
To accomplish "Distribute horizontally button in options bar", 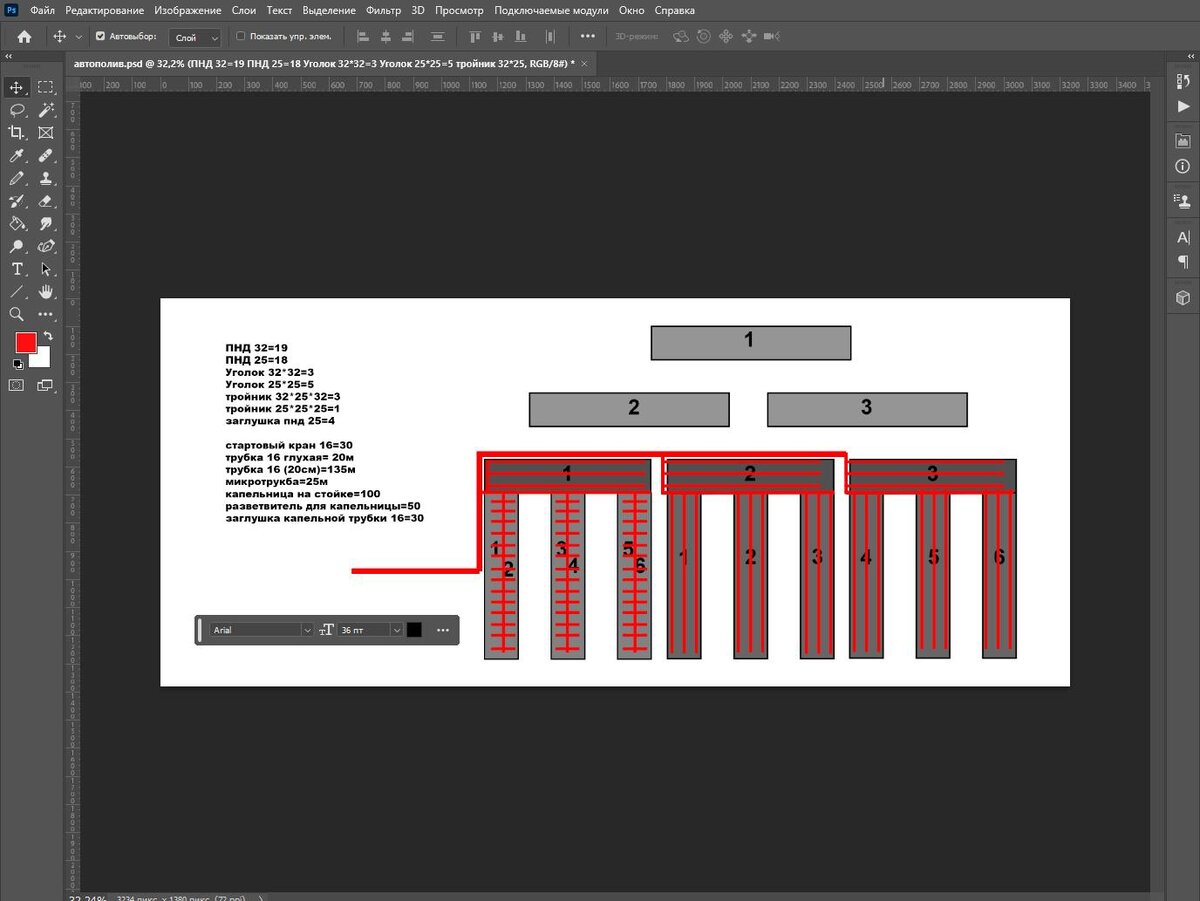I will [550, 36].
